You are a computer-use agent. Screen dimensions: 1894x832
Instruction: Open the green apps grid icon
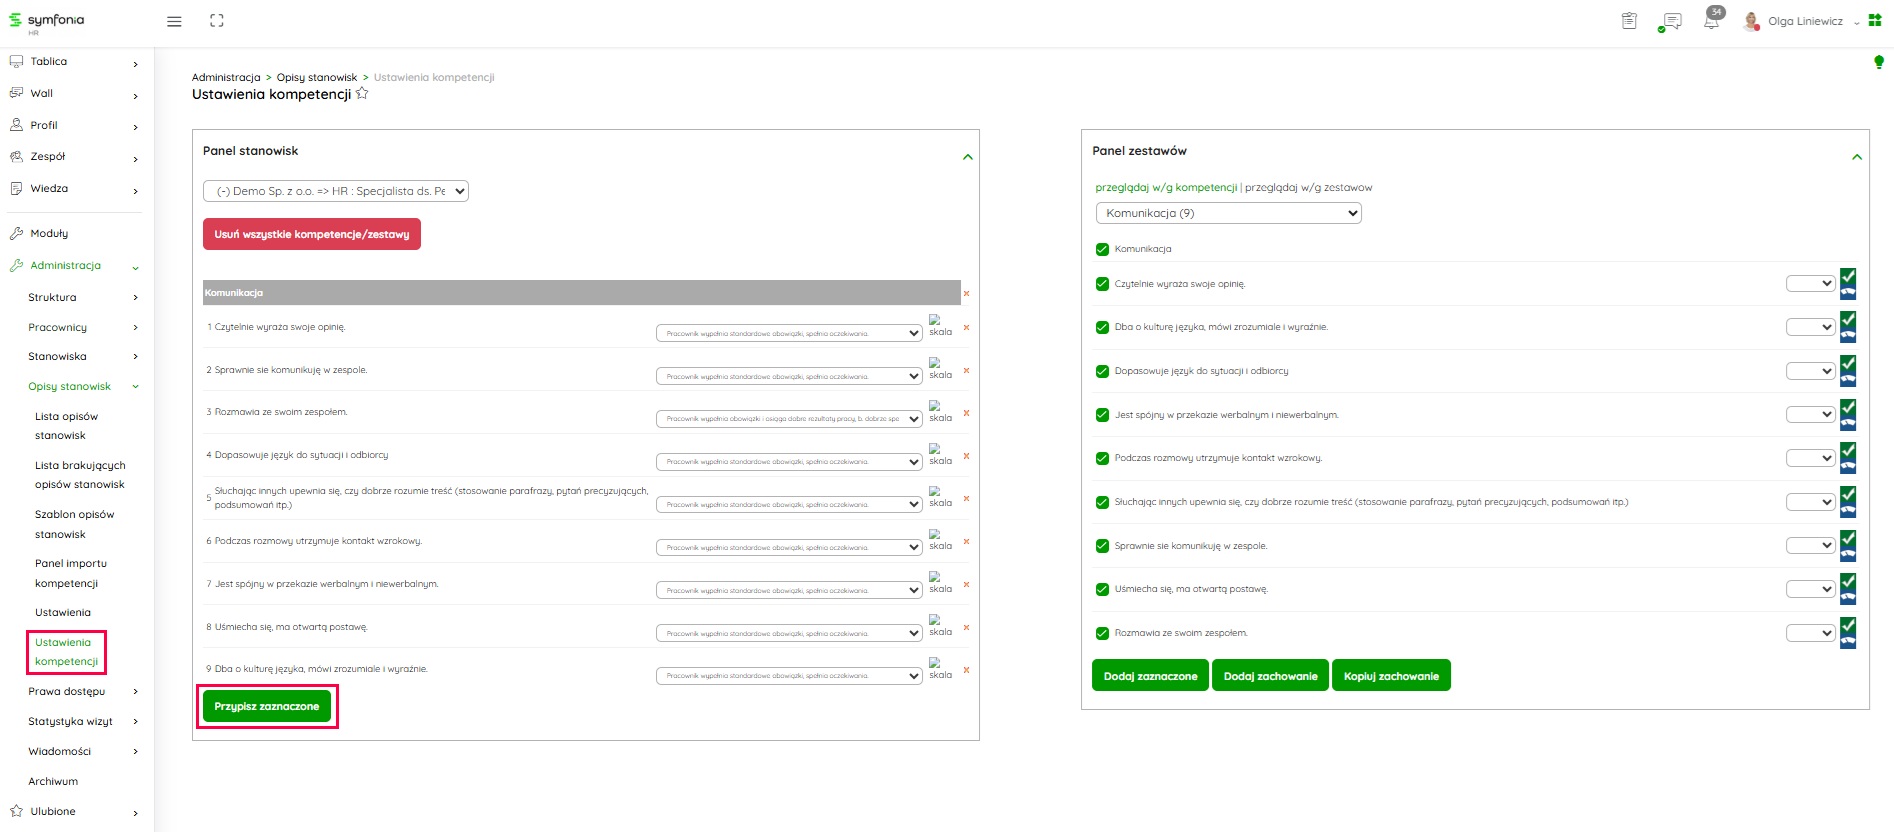1875,20
